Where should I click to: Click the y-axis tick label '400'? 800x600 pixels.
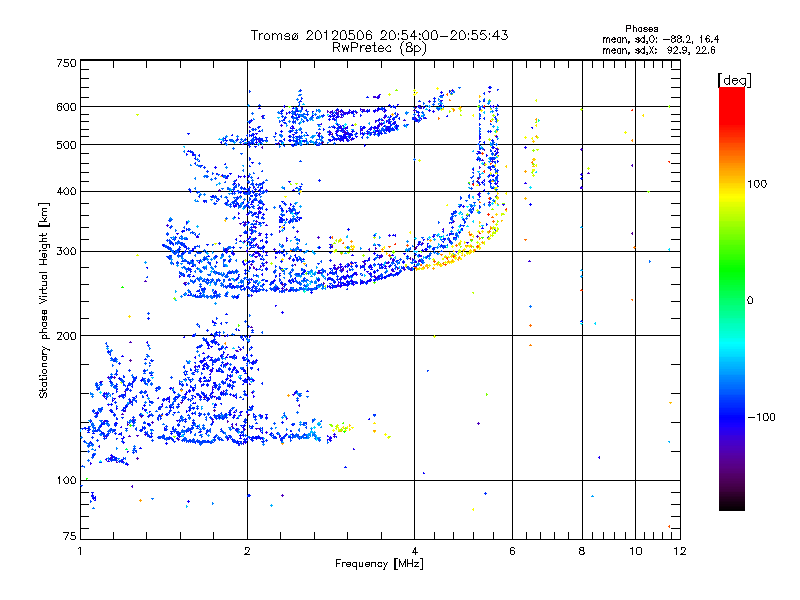click(x=66, y=192)
